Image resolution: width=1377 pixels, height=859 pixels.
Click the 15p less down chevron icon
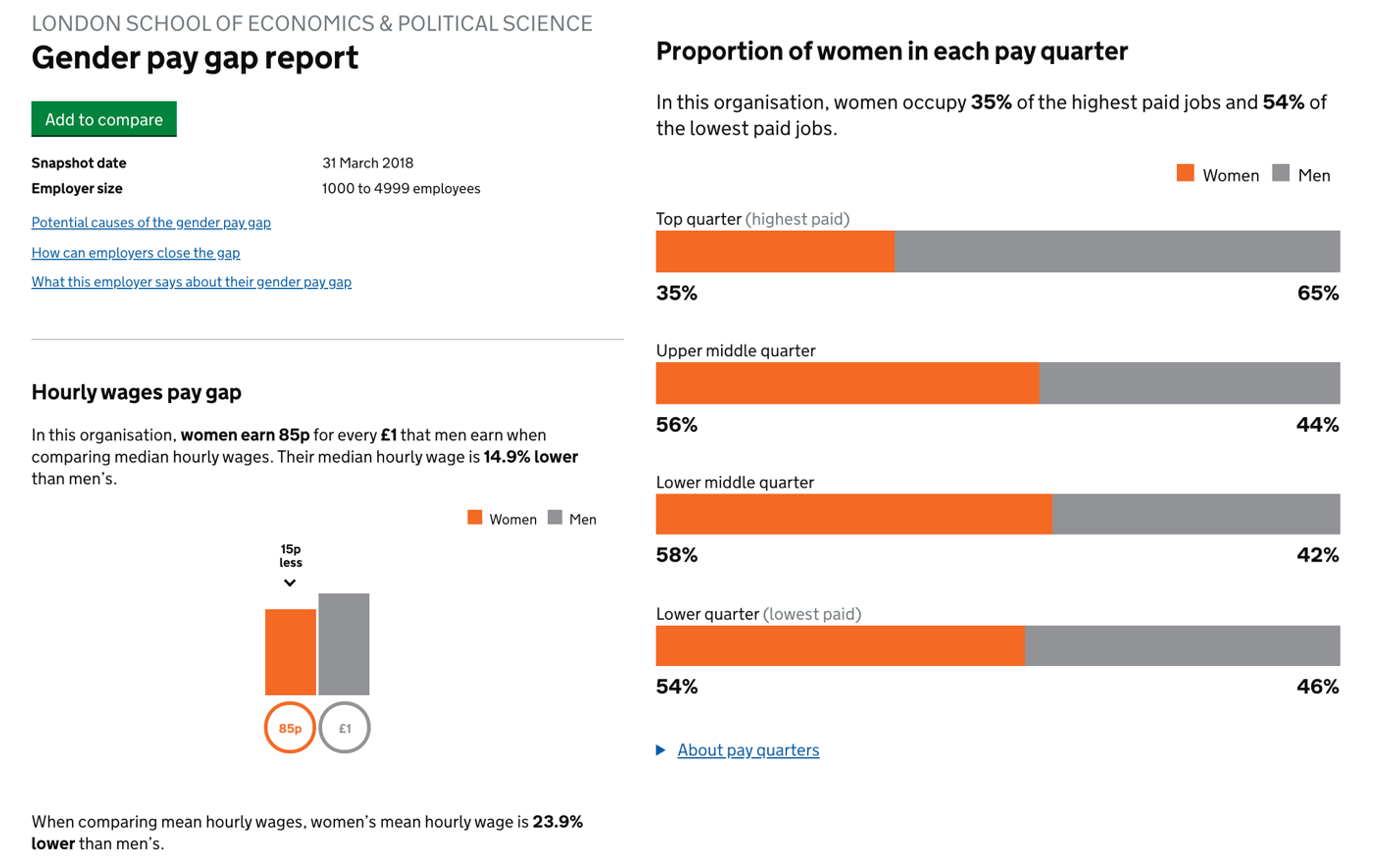tap(290, 583)
